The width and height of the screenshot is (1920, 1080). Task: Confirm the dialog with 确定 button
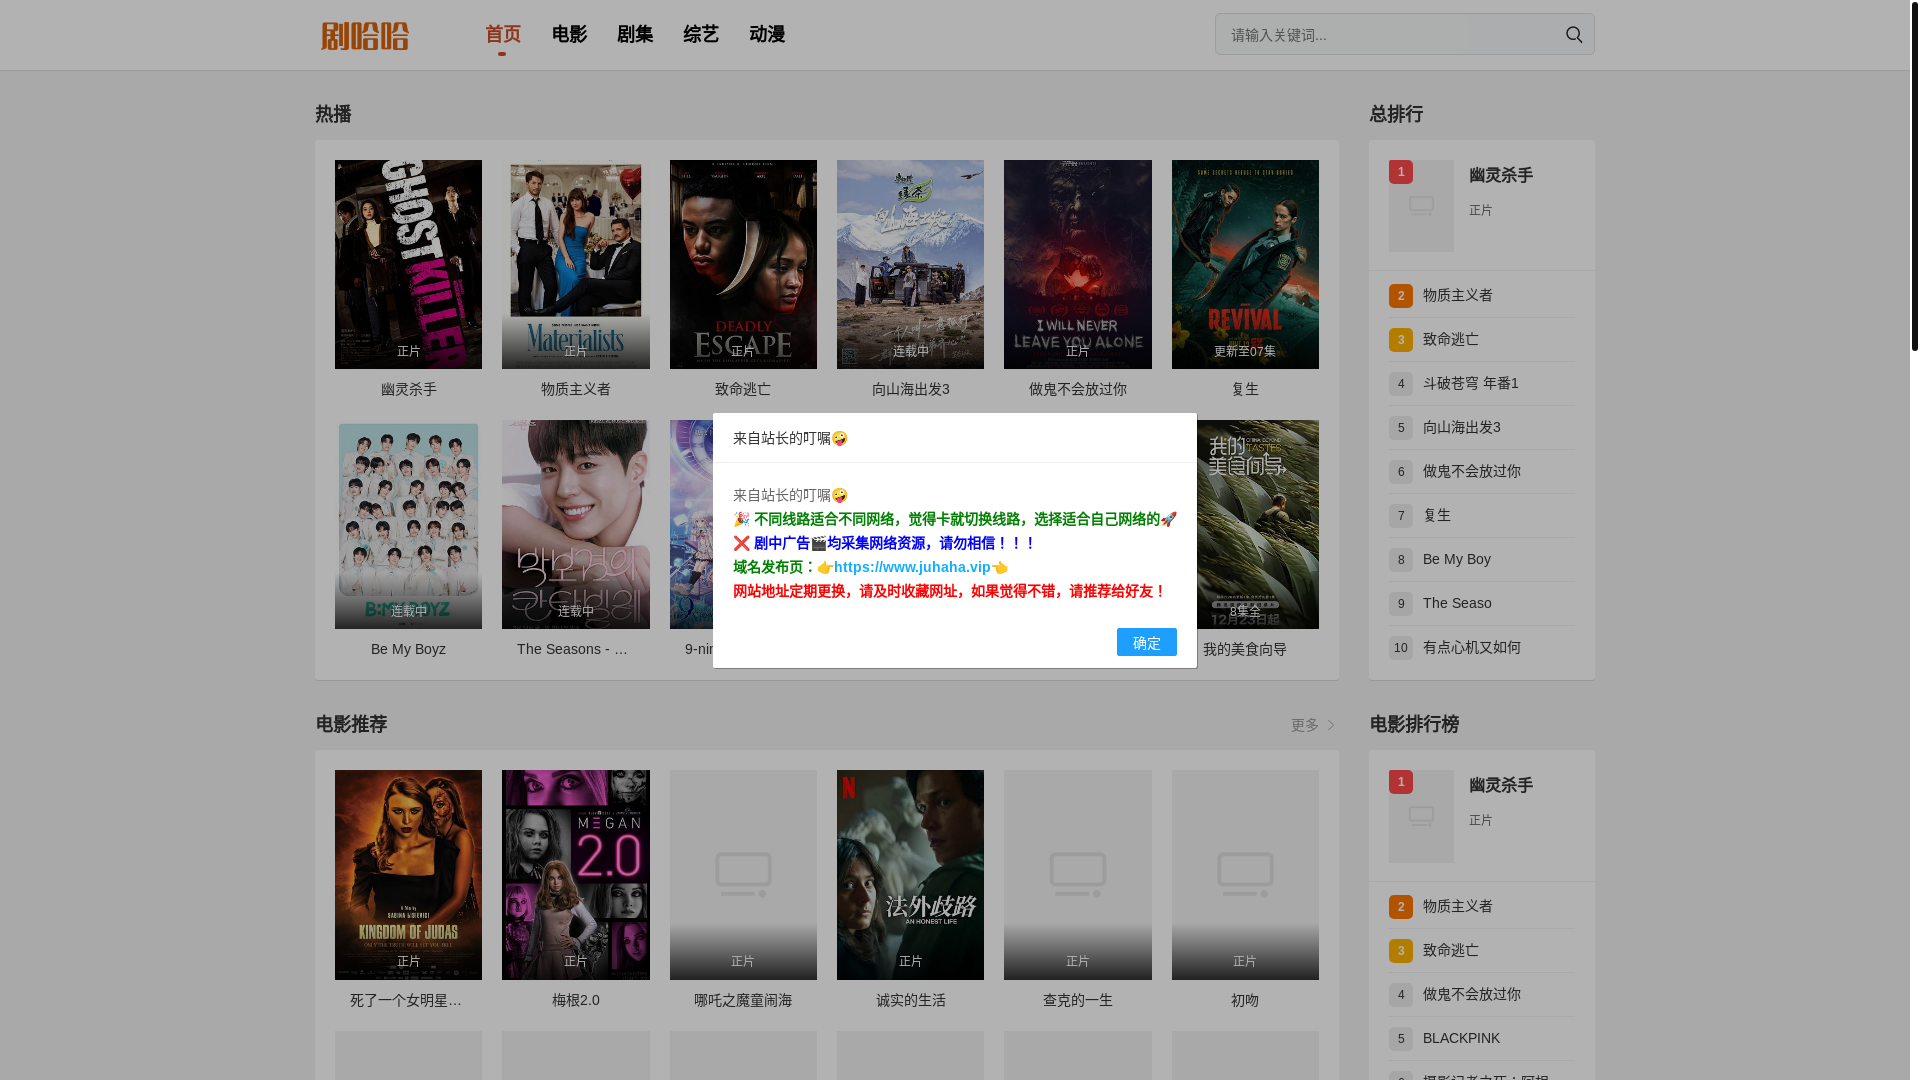coord(1146,642)
